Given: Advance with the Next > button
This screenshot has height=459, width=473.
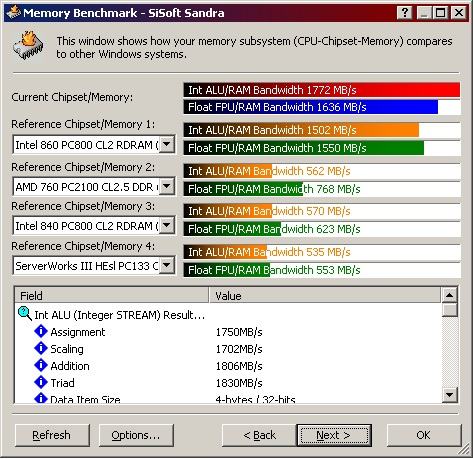Looking at the screenshot, I should coord(334,435).
